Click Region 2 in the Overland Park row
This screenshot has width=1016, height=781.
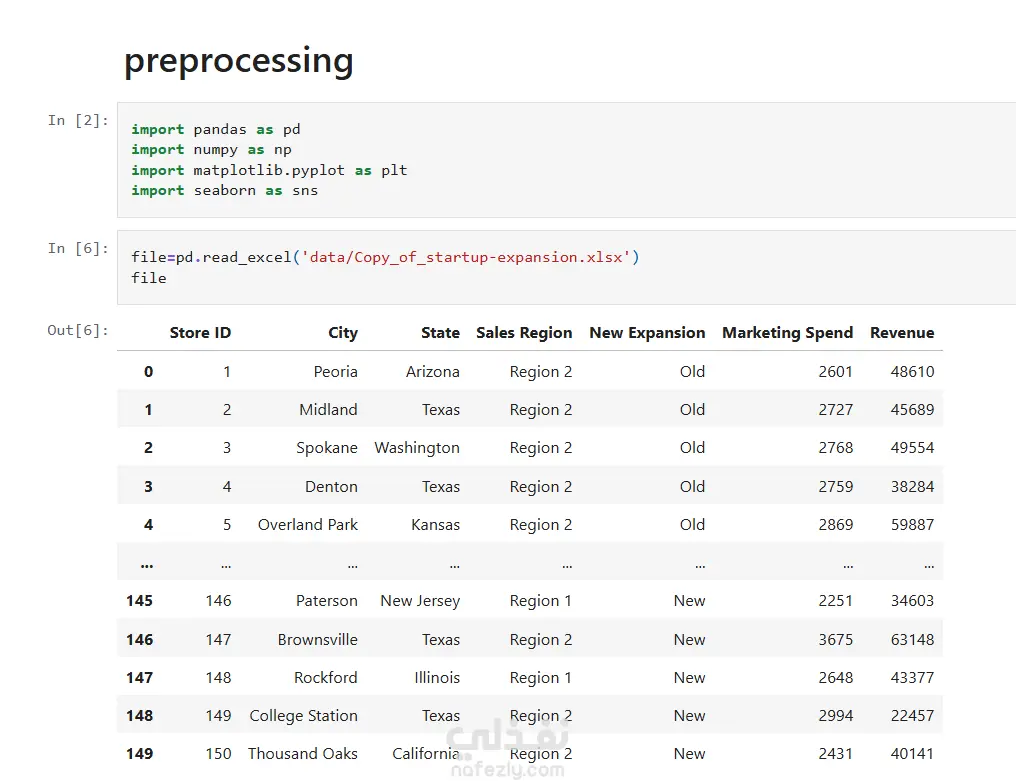[541, 524]
